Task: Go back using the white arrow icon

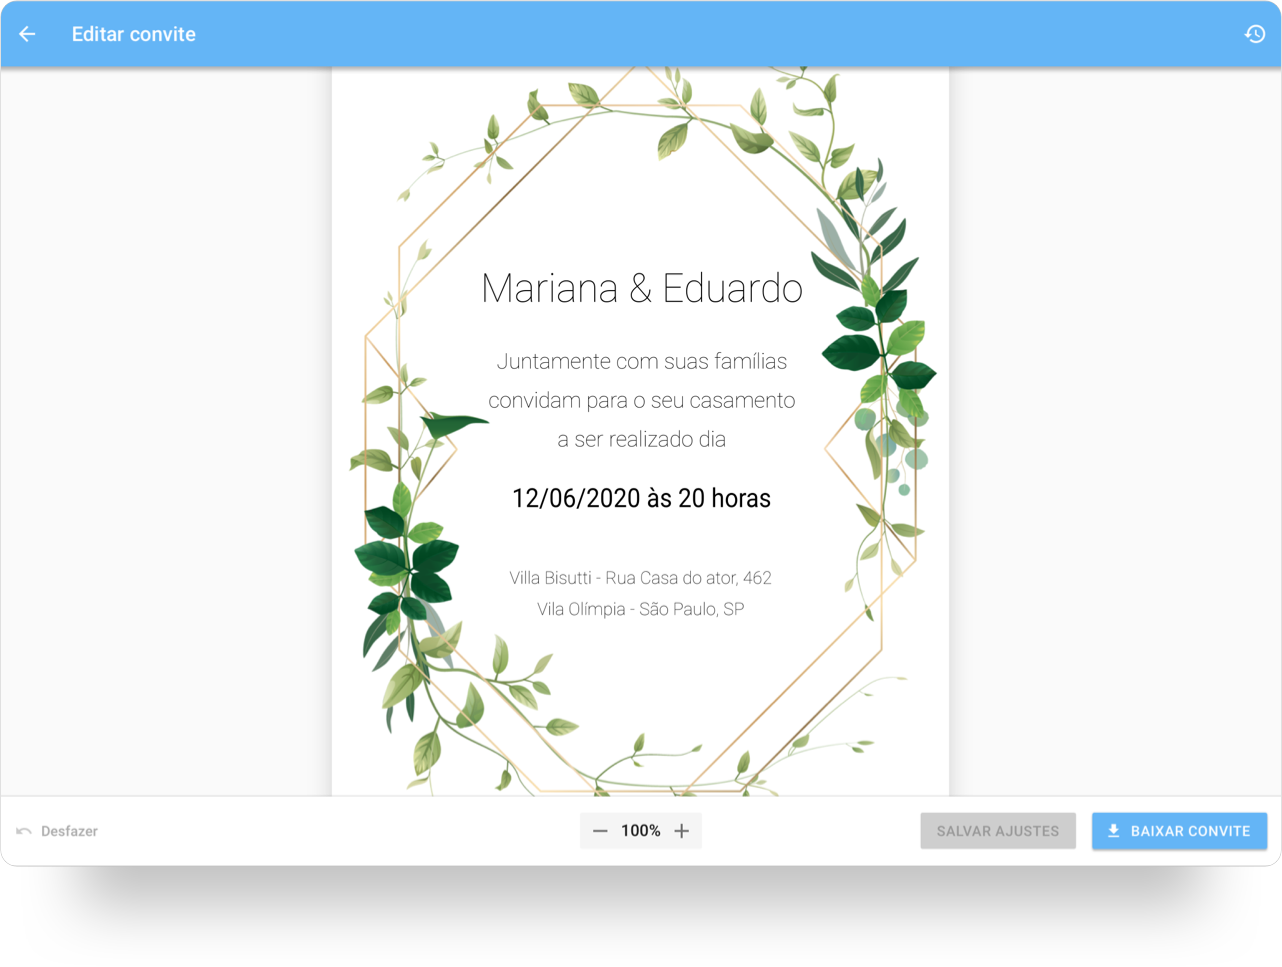Action: pyautogui.click(x=26, y=33)
